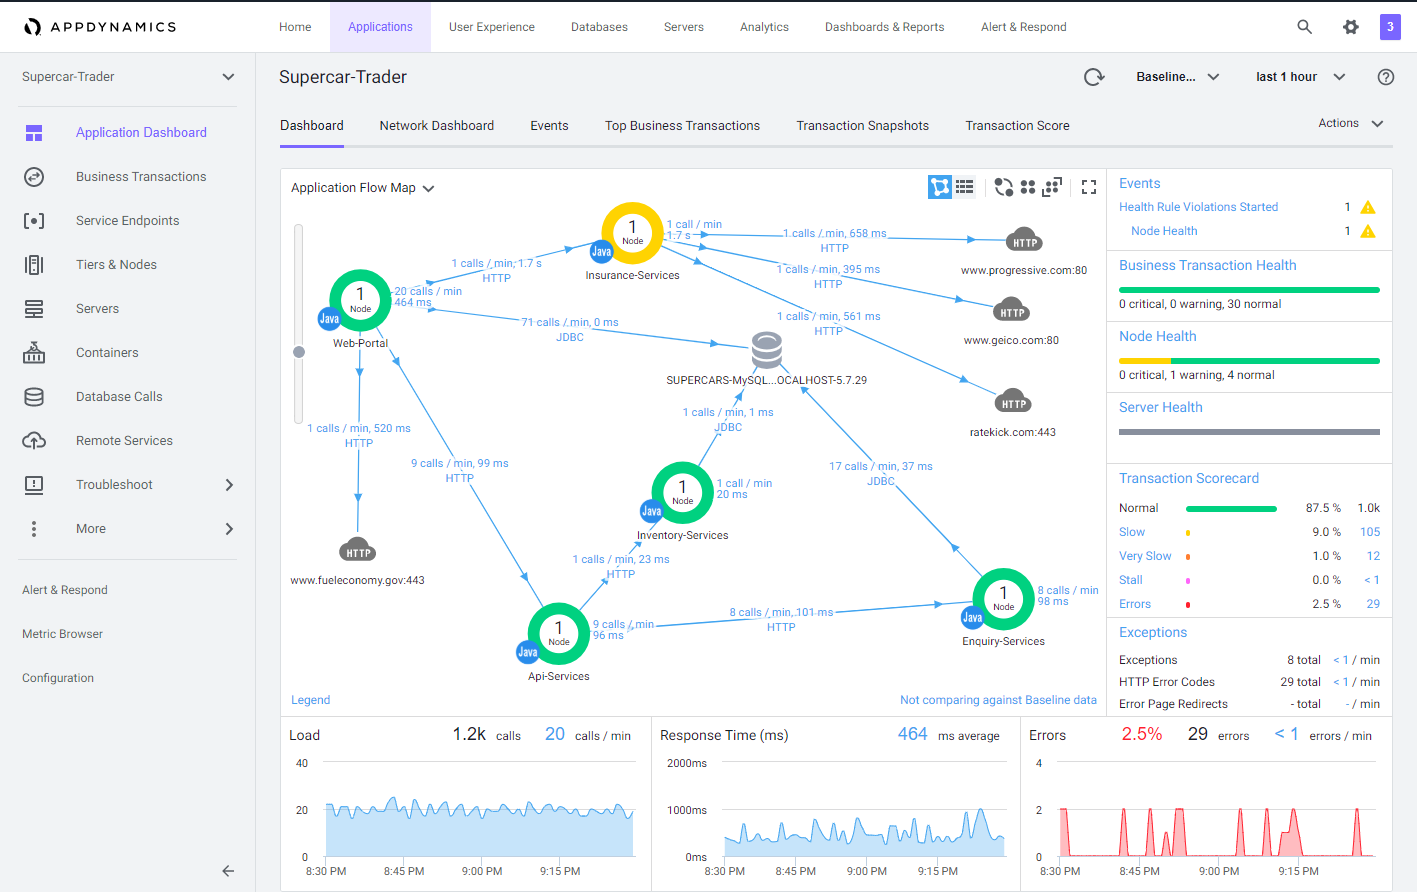
Task: Click the Business Transactions sidebar icon
Action: (x=34, y=177)
